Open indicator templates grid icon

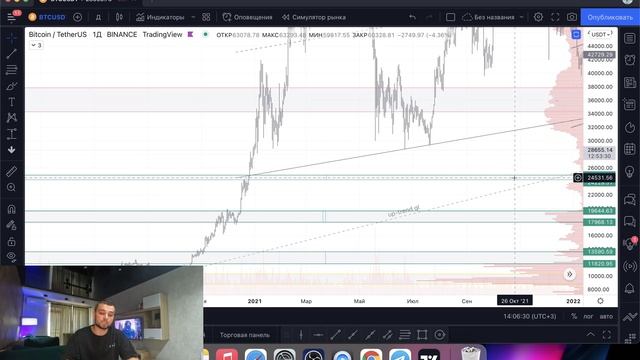[206, 17]
